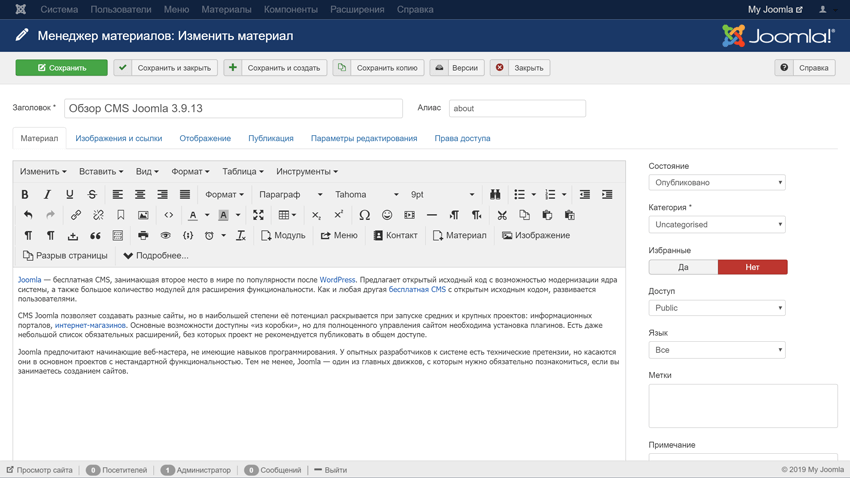Image resolution: width=850 pixels, height=478 pixels.
Task: Open Справка help button in toolbar
Action: (804, 68)
